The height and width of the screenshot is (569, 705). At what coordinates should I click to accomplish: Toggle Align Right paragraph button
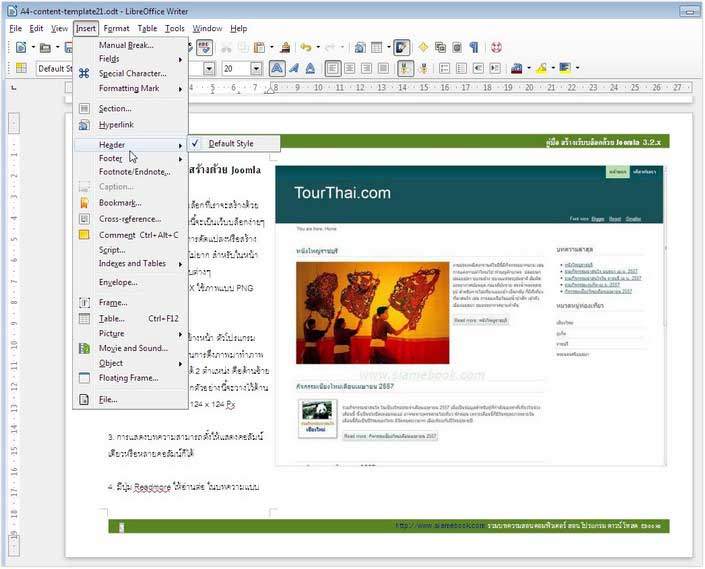point(366,68)
